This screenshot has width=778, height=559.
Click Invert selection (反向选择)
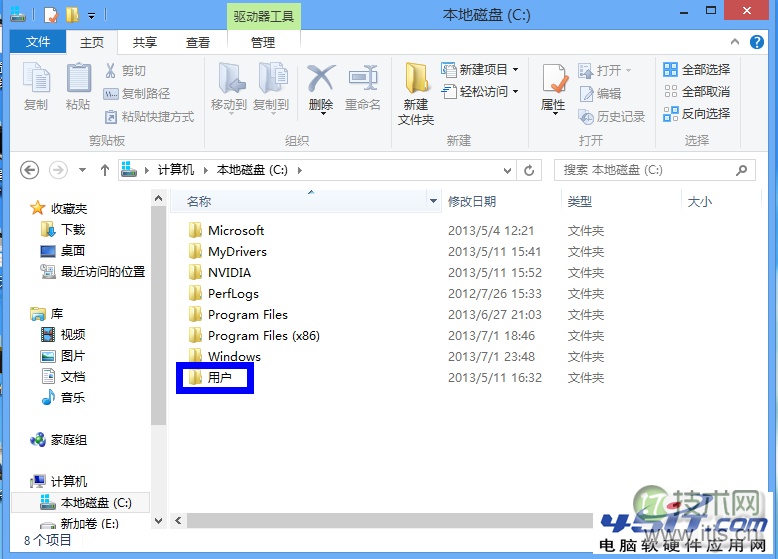[697, 114]
